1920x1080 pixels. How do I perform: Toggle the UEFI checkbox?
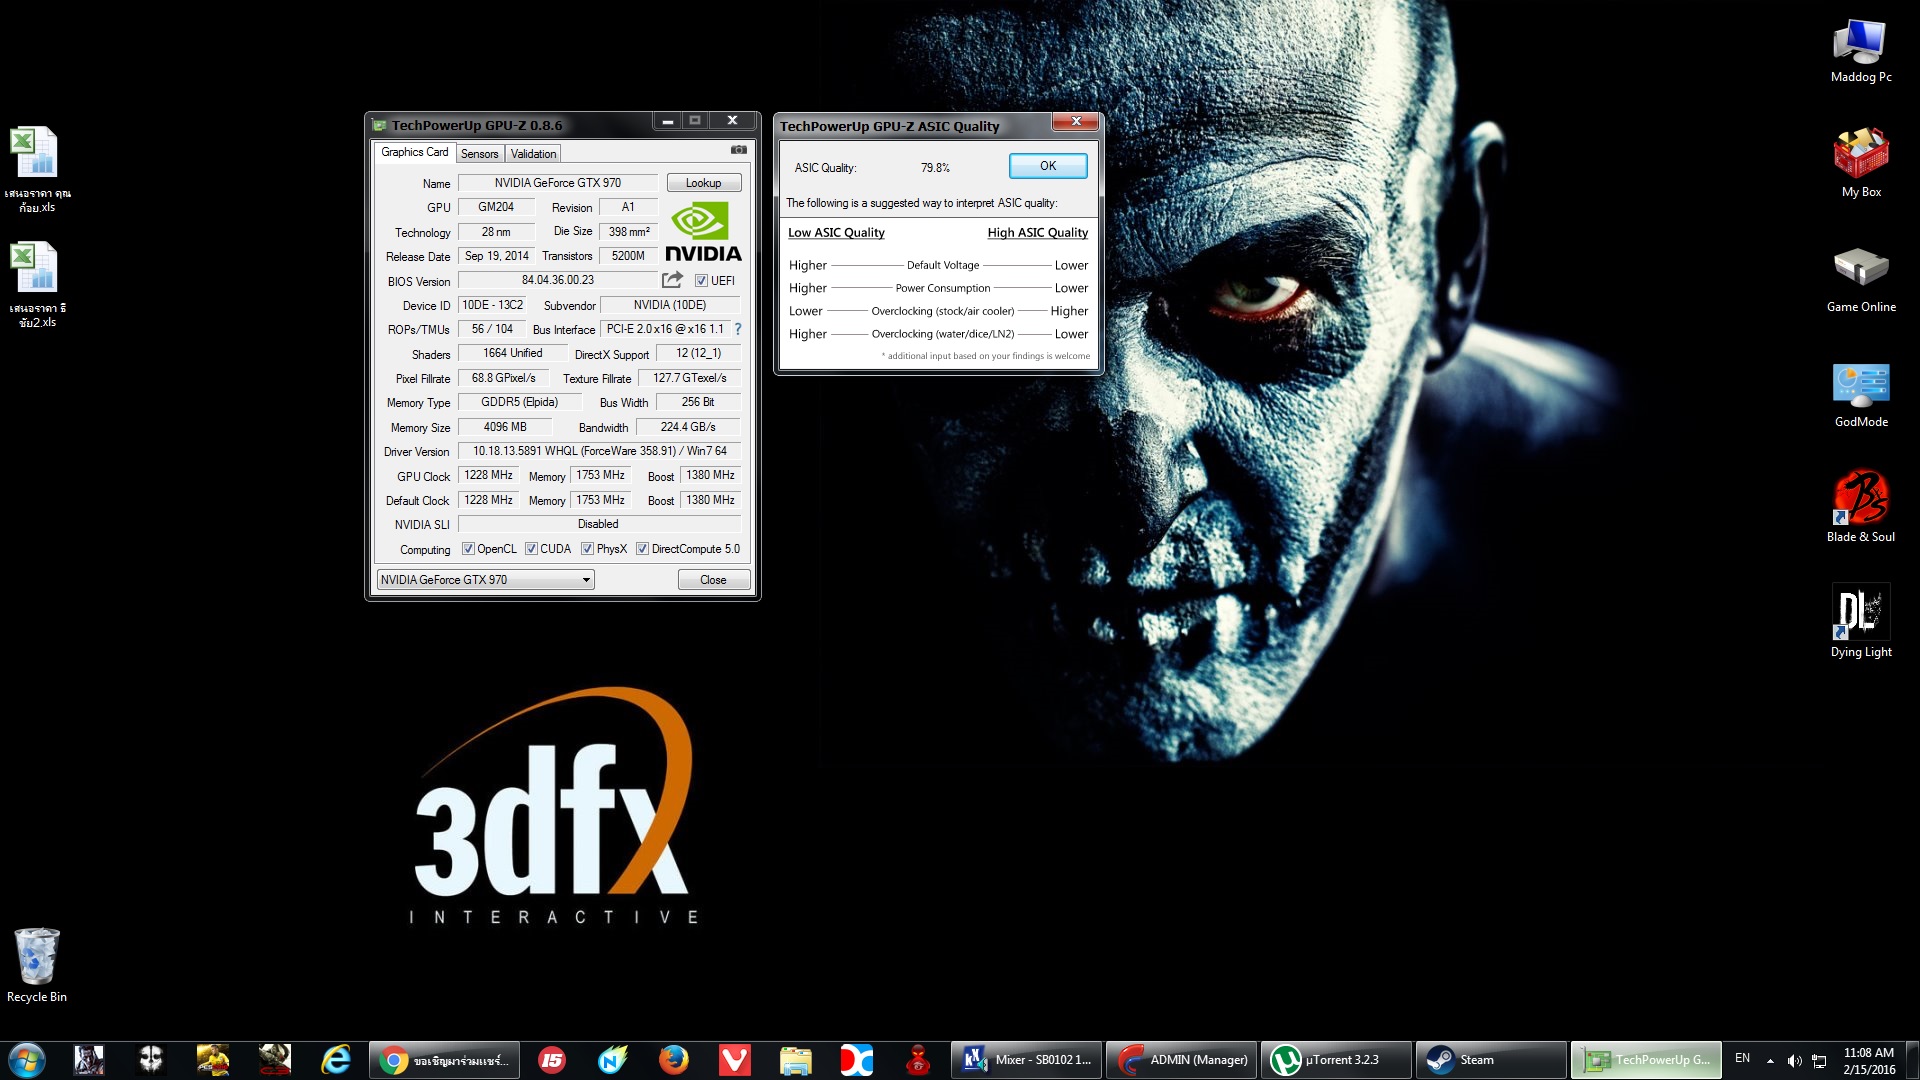click(x=701, y=281)
